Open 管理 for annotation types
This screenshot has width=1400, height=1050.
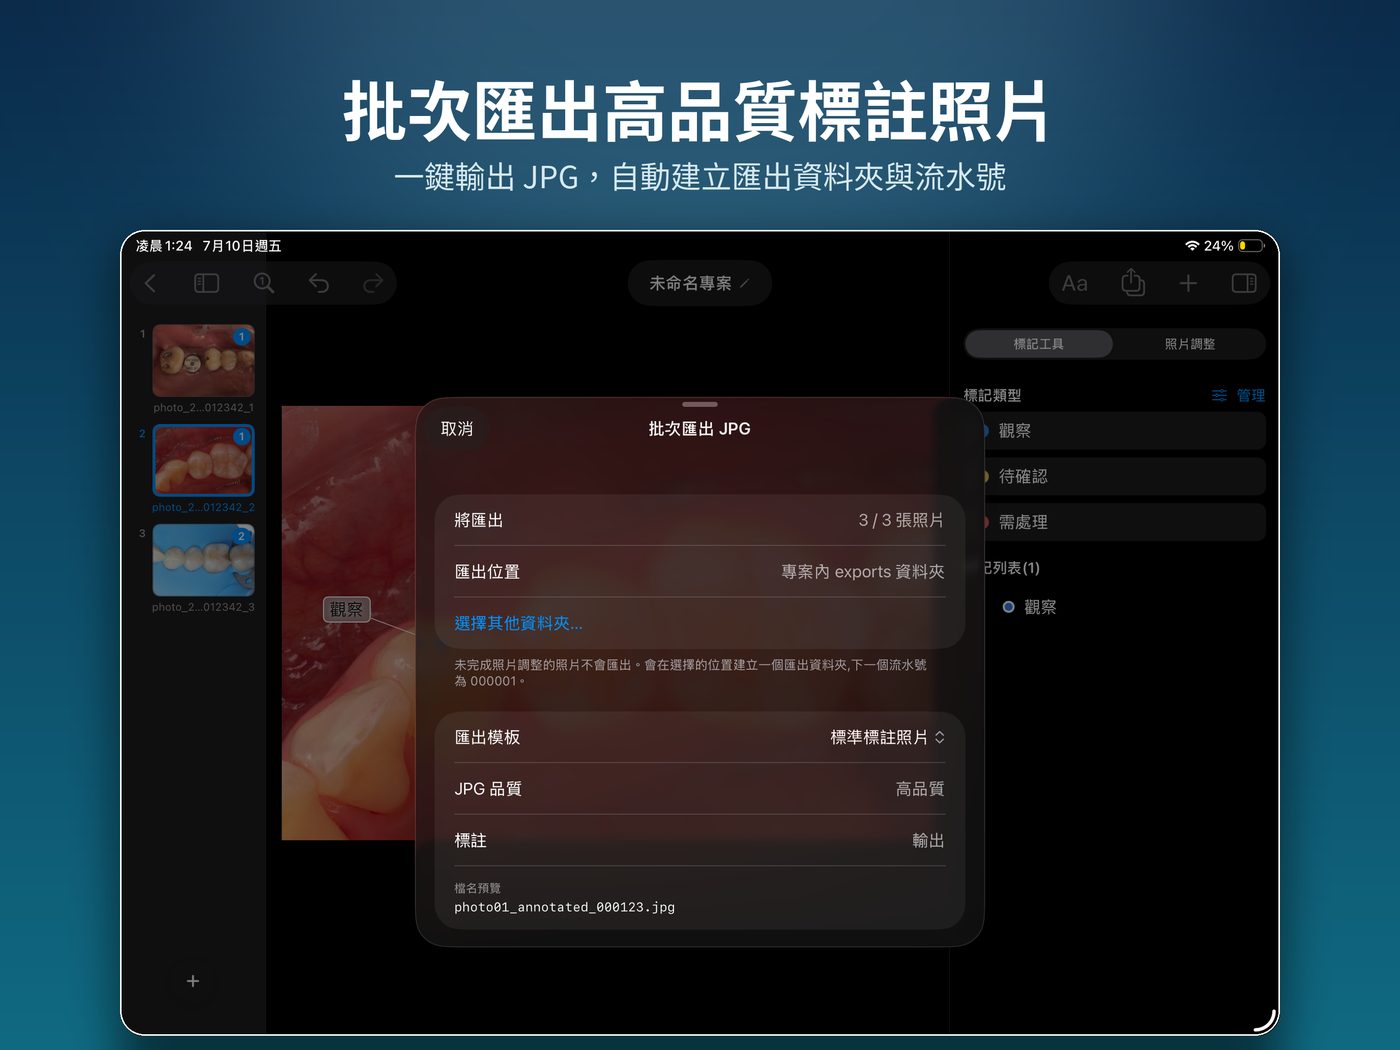pyautogui.click(x=1238, y=395)
